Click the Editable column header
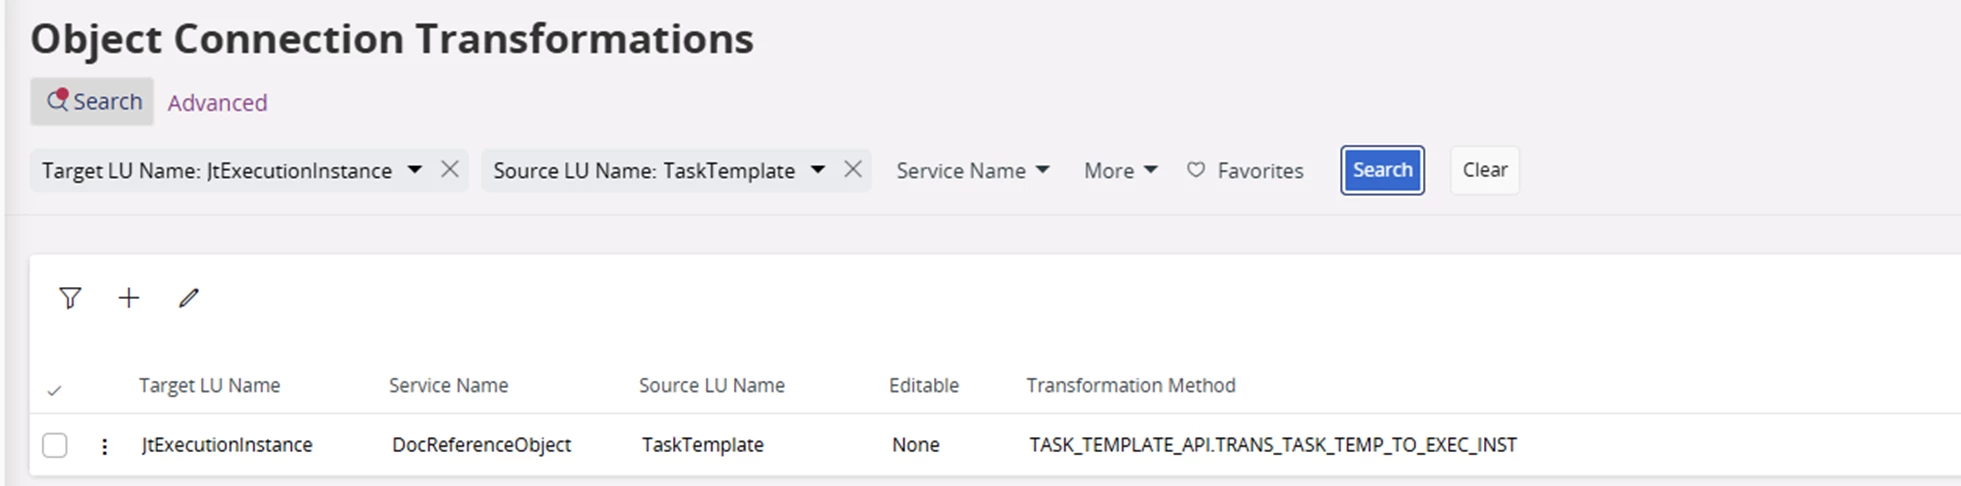 tap(923, 385)
